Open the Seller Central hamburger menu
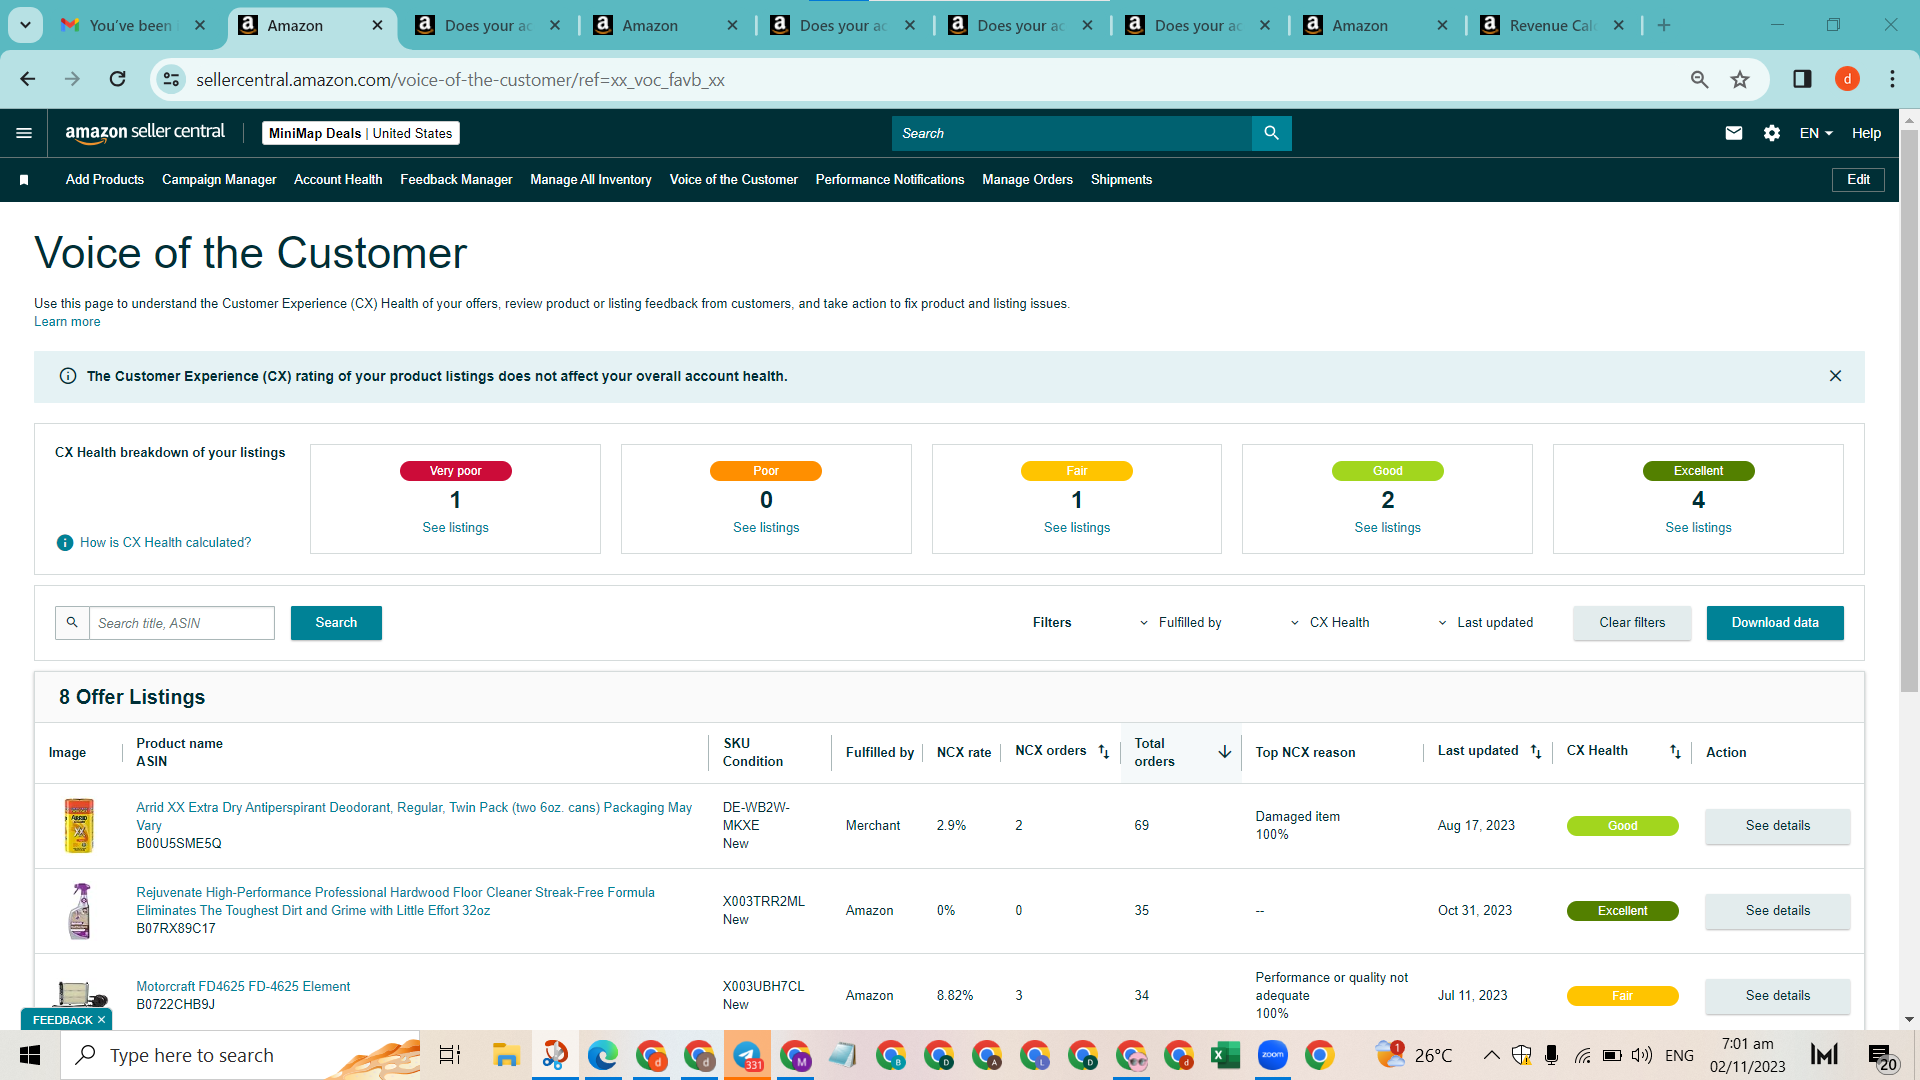Viewport: 1920px width, 1080px height. pyautogui.click(x=24, y=133)
